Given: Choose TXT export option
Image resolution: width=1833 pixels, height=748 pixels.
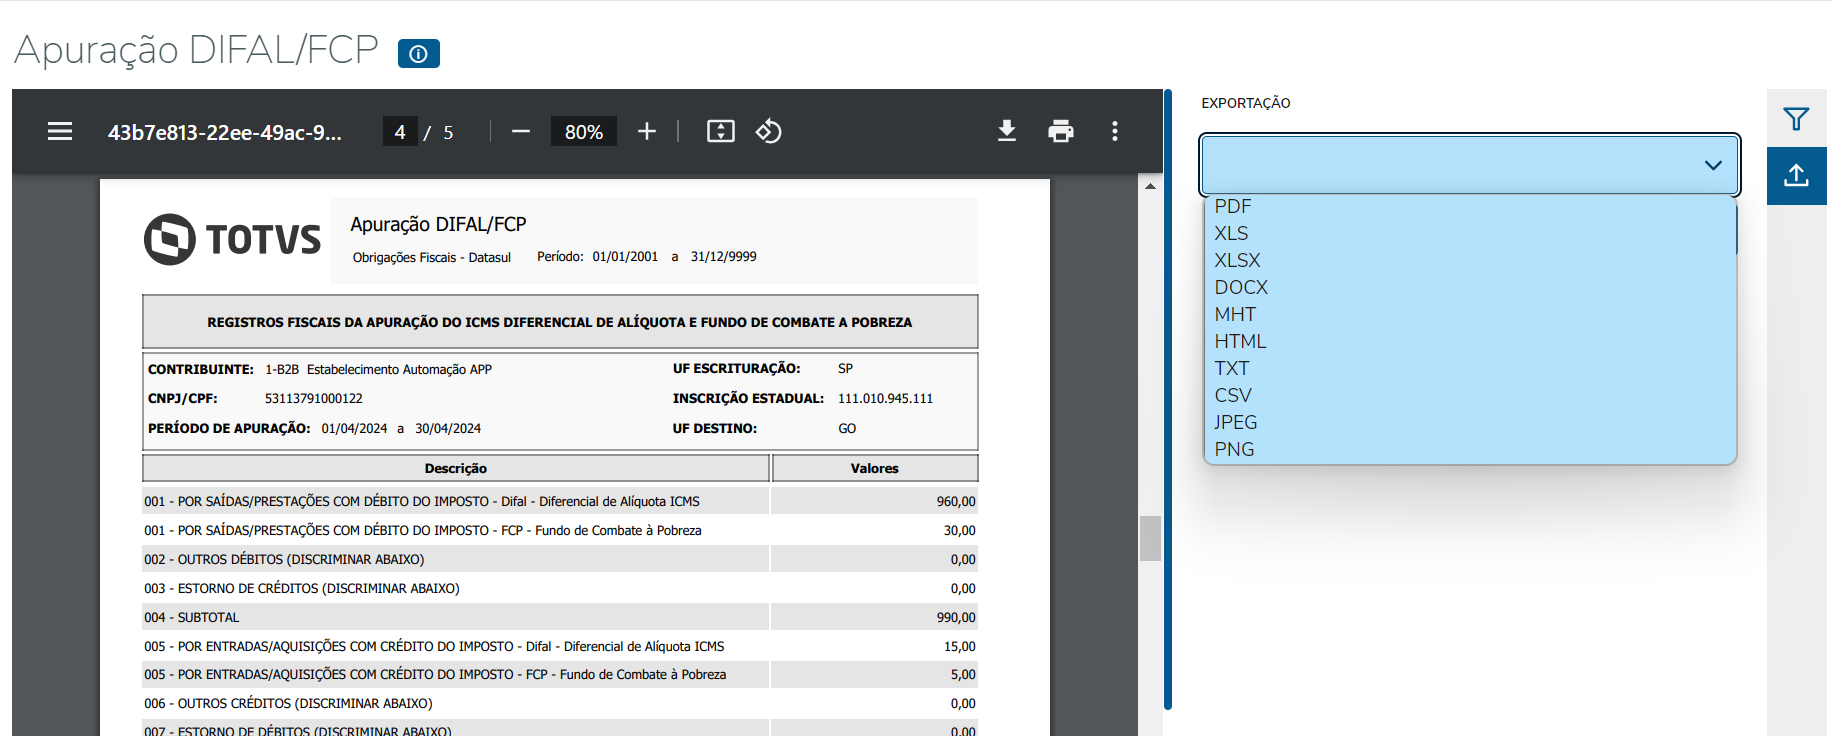Looking at the screenshot, I should [1470, 368].
